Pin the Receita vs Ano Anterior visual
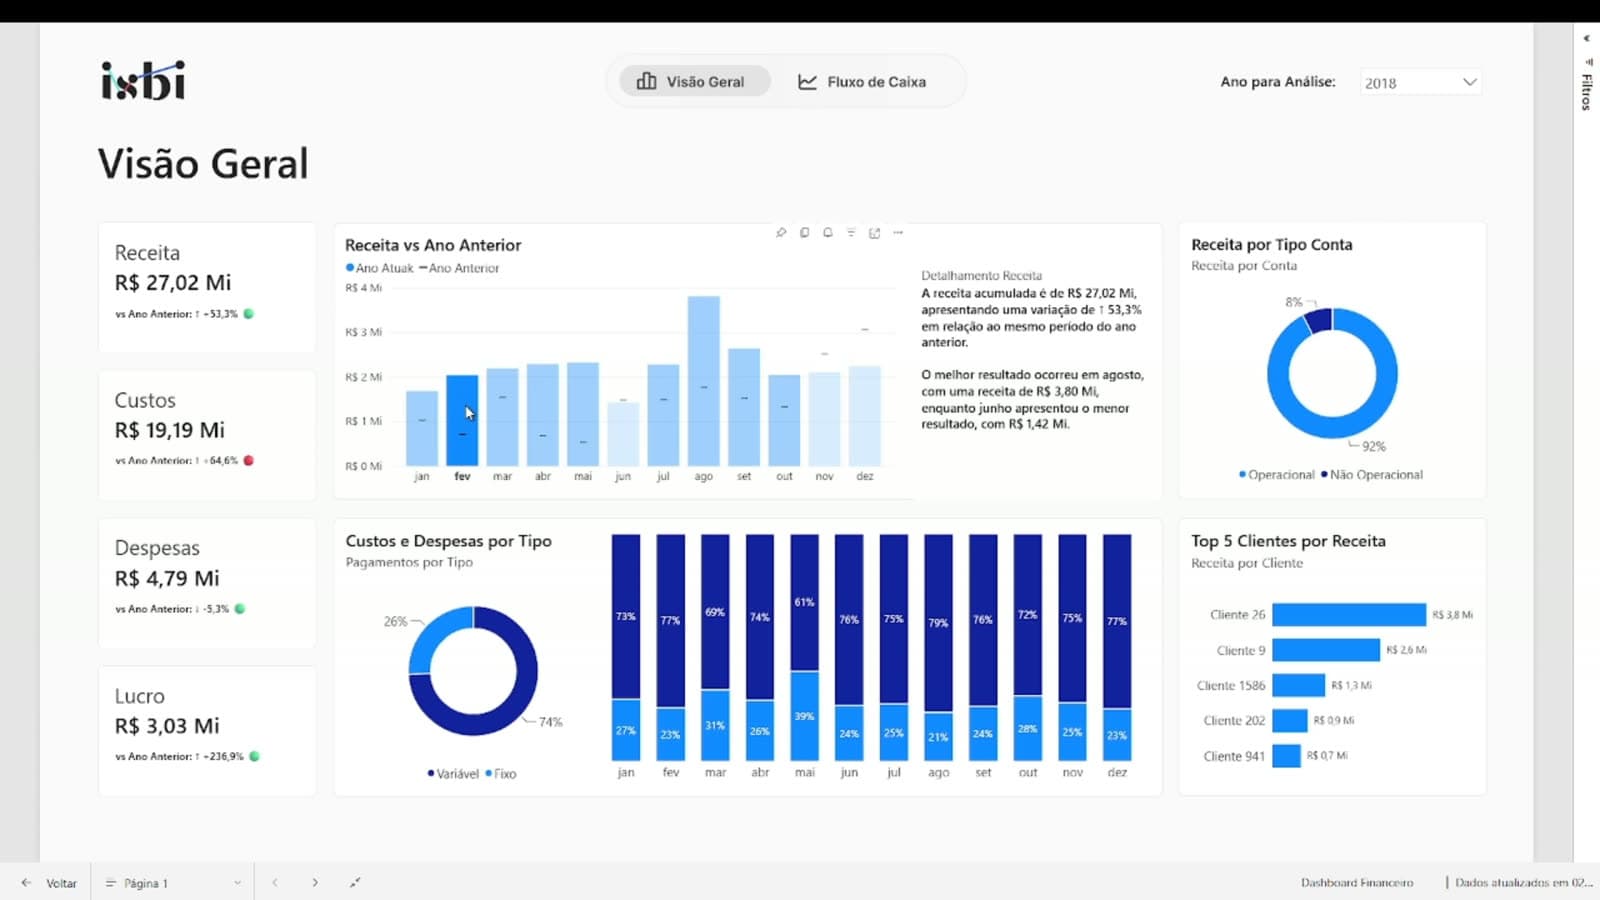 pyautogui.click(x=781, y=233)
